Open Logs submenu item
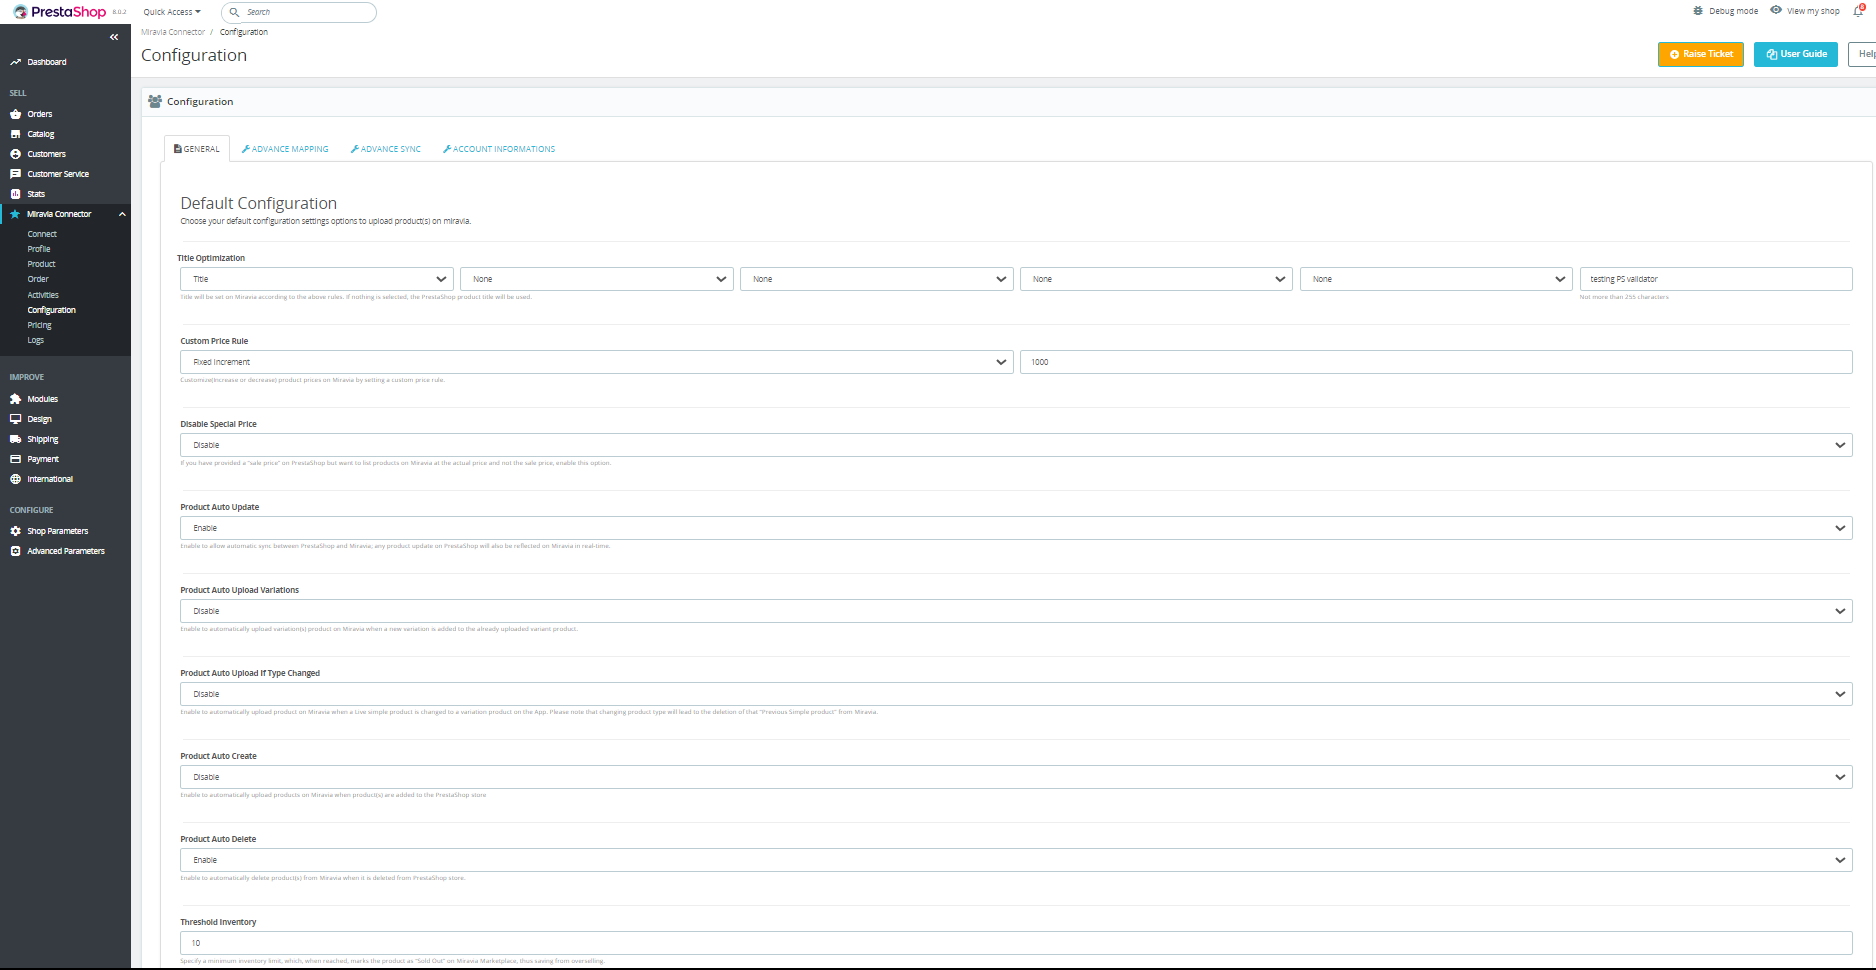This screenshot has height=970, width=1876. [36, 340]
